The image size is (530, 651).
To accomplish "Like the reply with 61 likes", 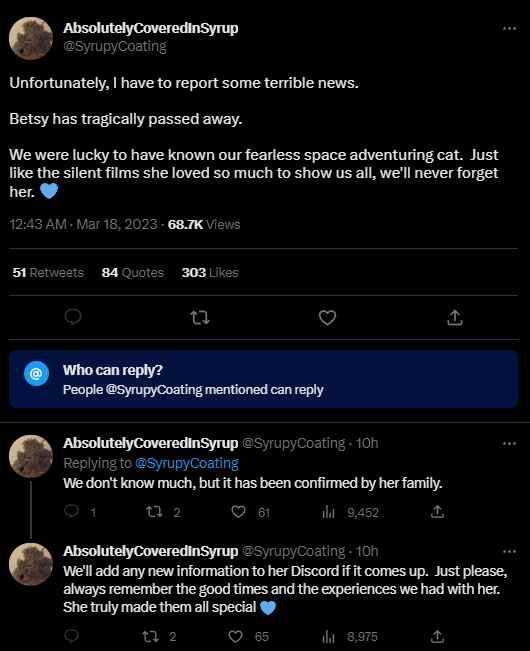I will click(x=238, y=512).
